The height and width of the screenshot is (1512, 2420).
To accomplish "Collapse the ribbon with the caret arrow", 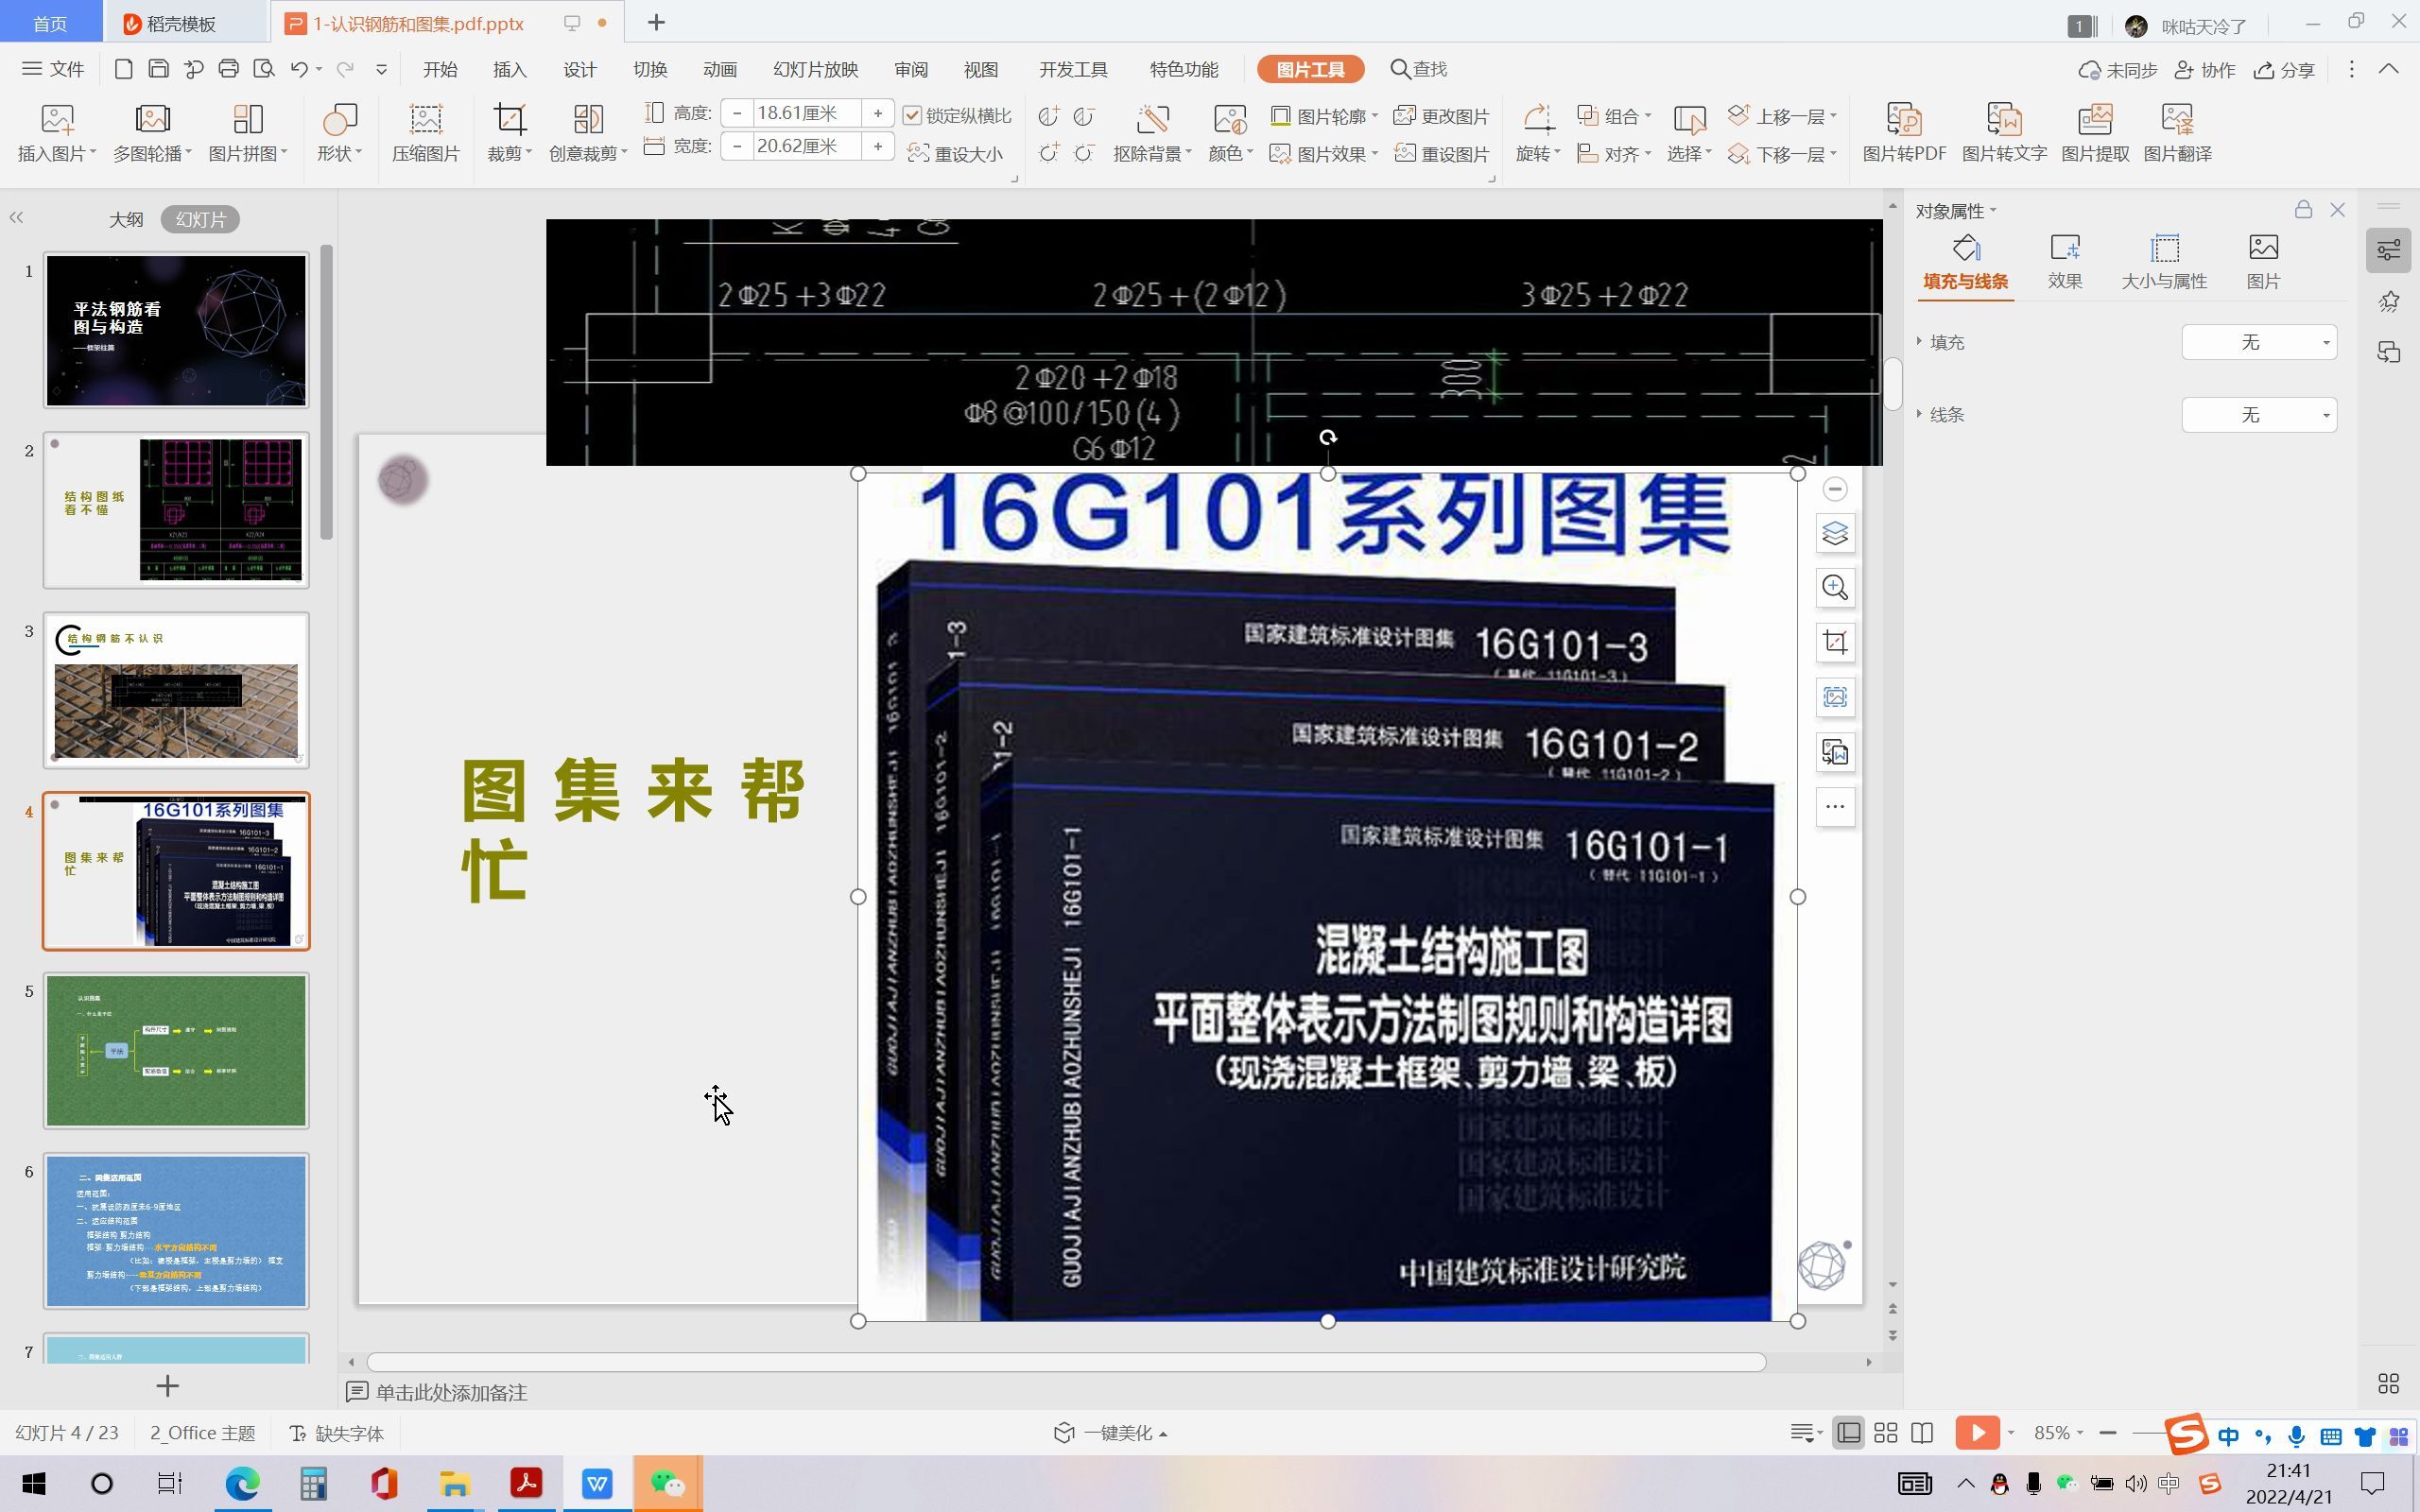I will [2388, 69].
